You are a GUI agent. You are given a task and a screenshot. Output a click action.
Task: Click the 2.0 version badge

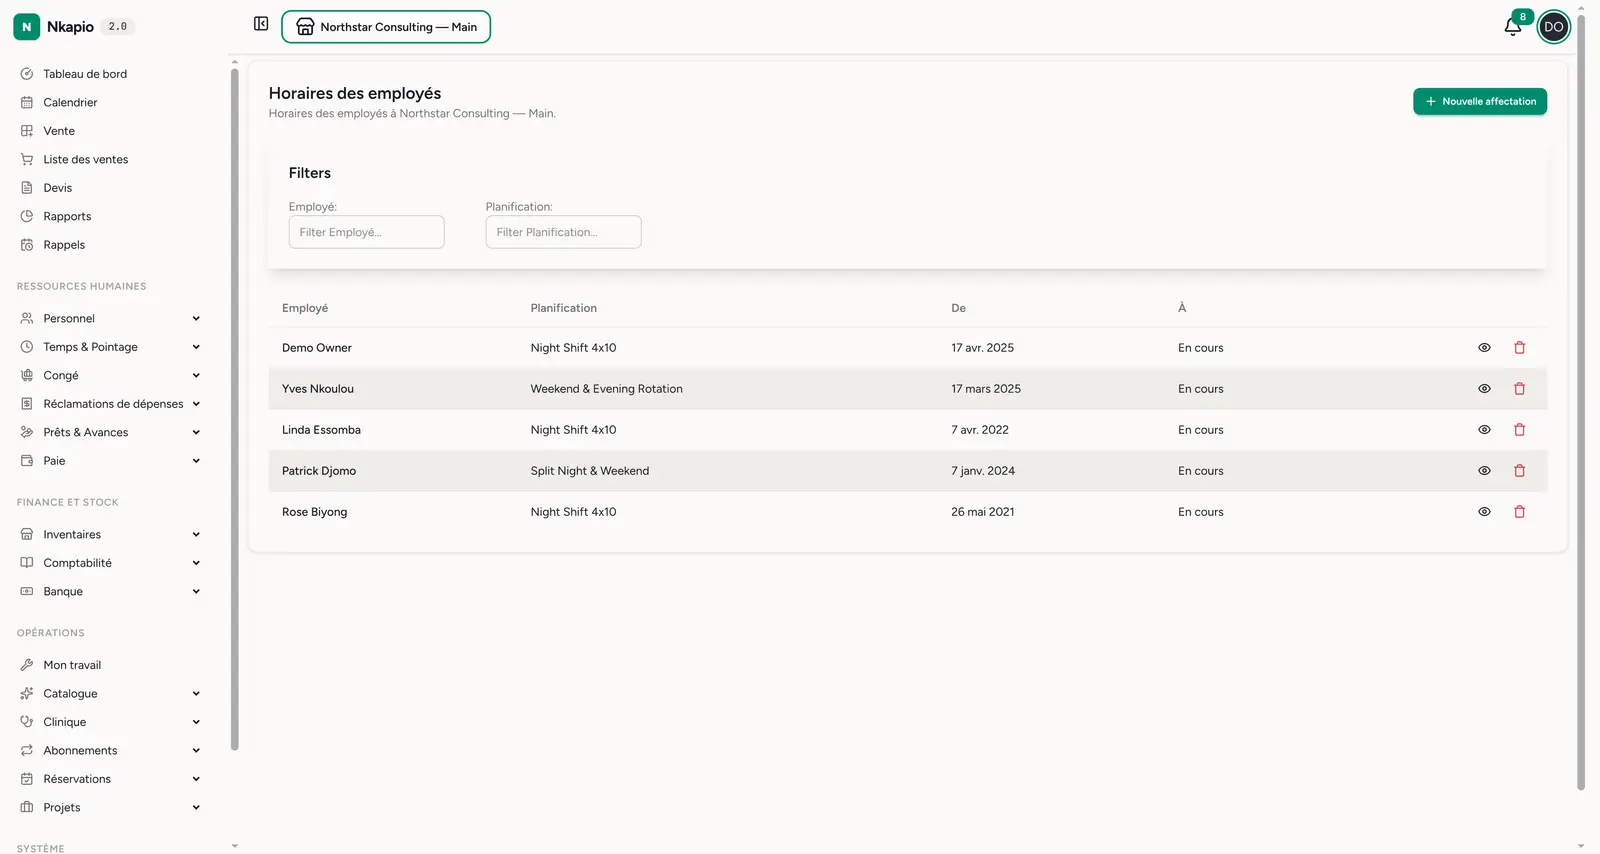click(x=118, y=27)
